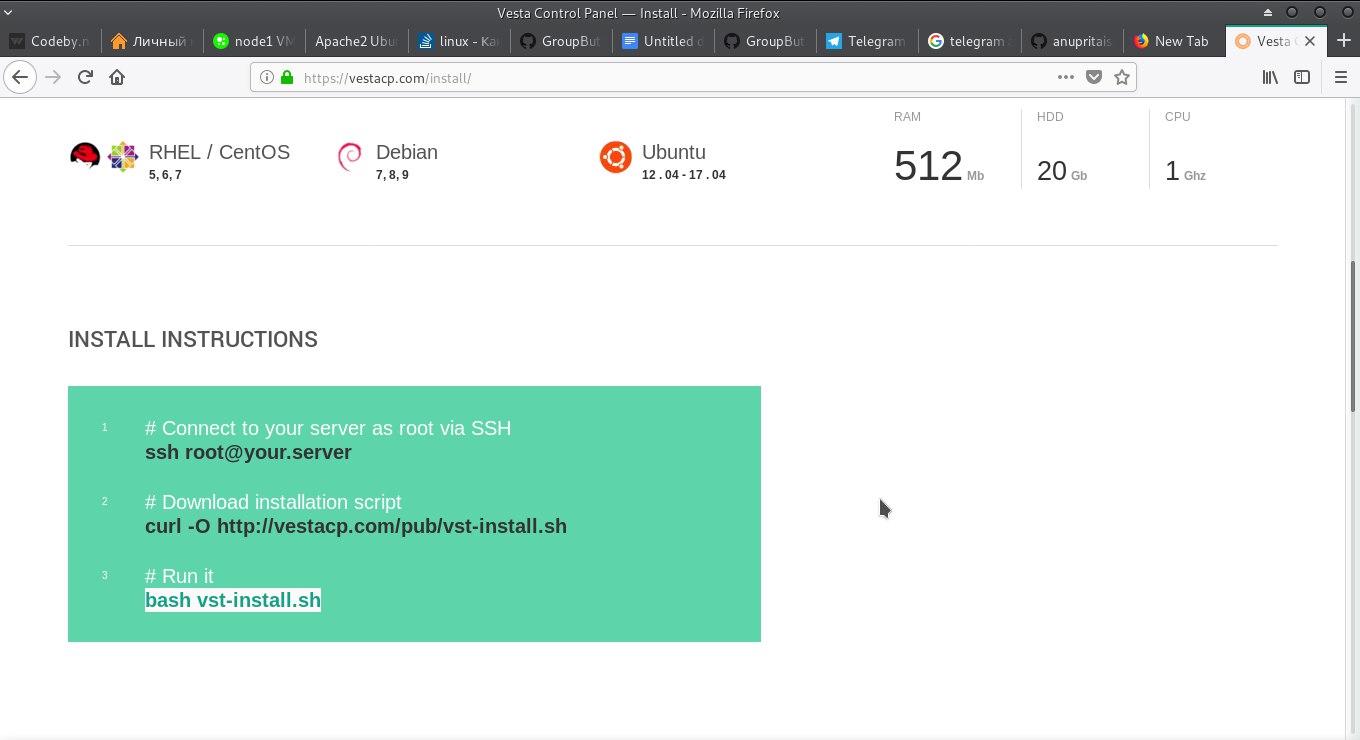Image resolution: width=1360 pixels, height=740 pixels.
Task: Click the highlighted bash vst-install.sh command
Action: pos(233,600)
